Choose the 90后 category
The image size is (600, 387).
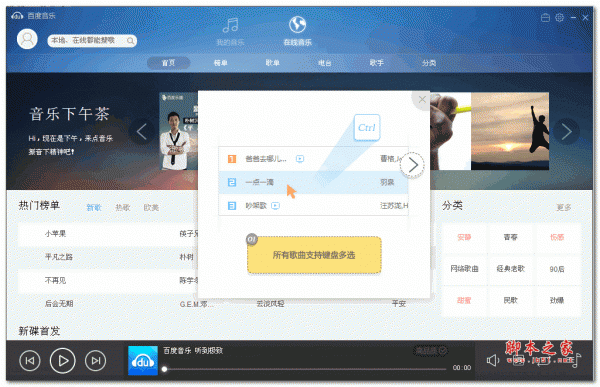coord(557,269)
